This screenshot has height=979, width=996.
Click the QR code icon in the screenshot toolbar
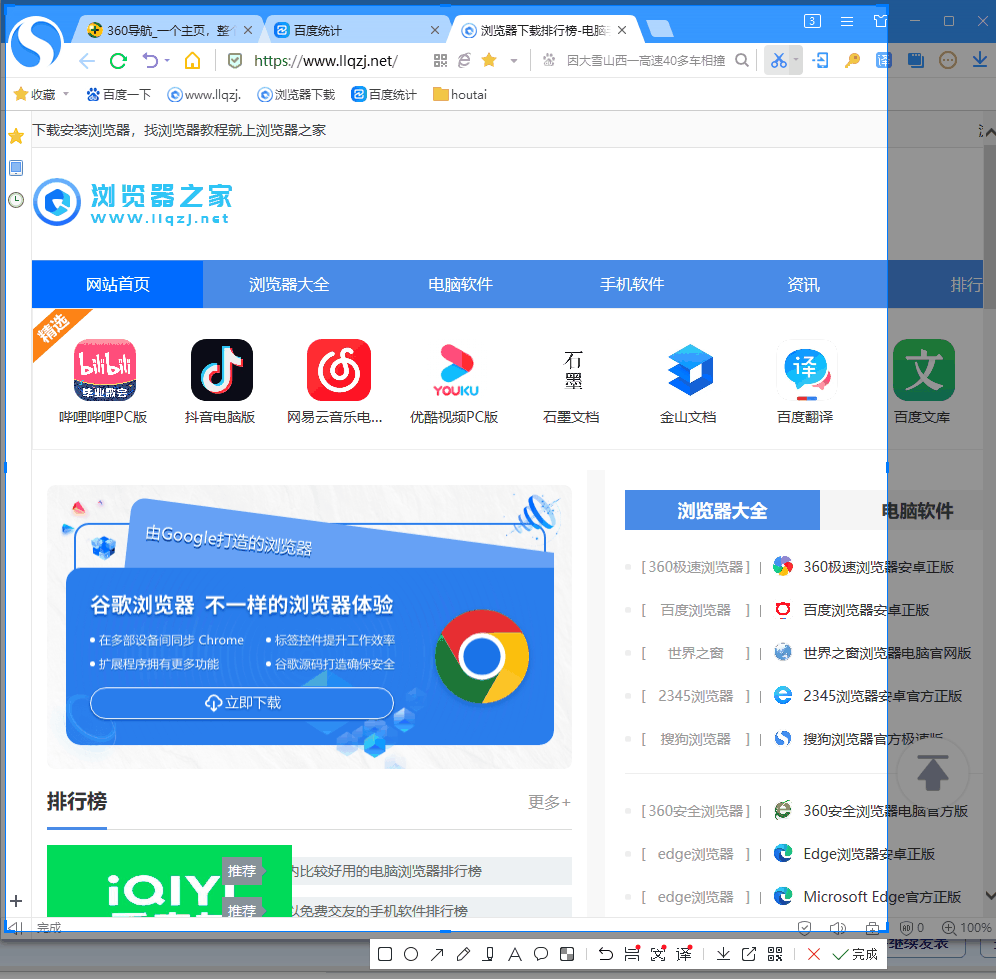click(776, 953)
